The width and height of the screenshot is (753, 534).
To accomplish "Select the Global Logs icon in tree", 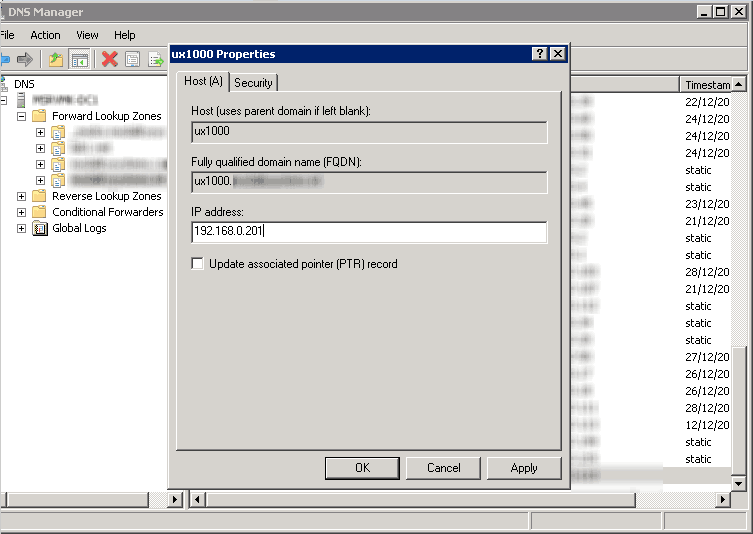I will click(40, 228).
